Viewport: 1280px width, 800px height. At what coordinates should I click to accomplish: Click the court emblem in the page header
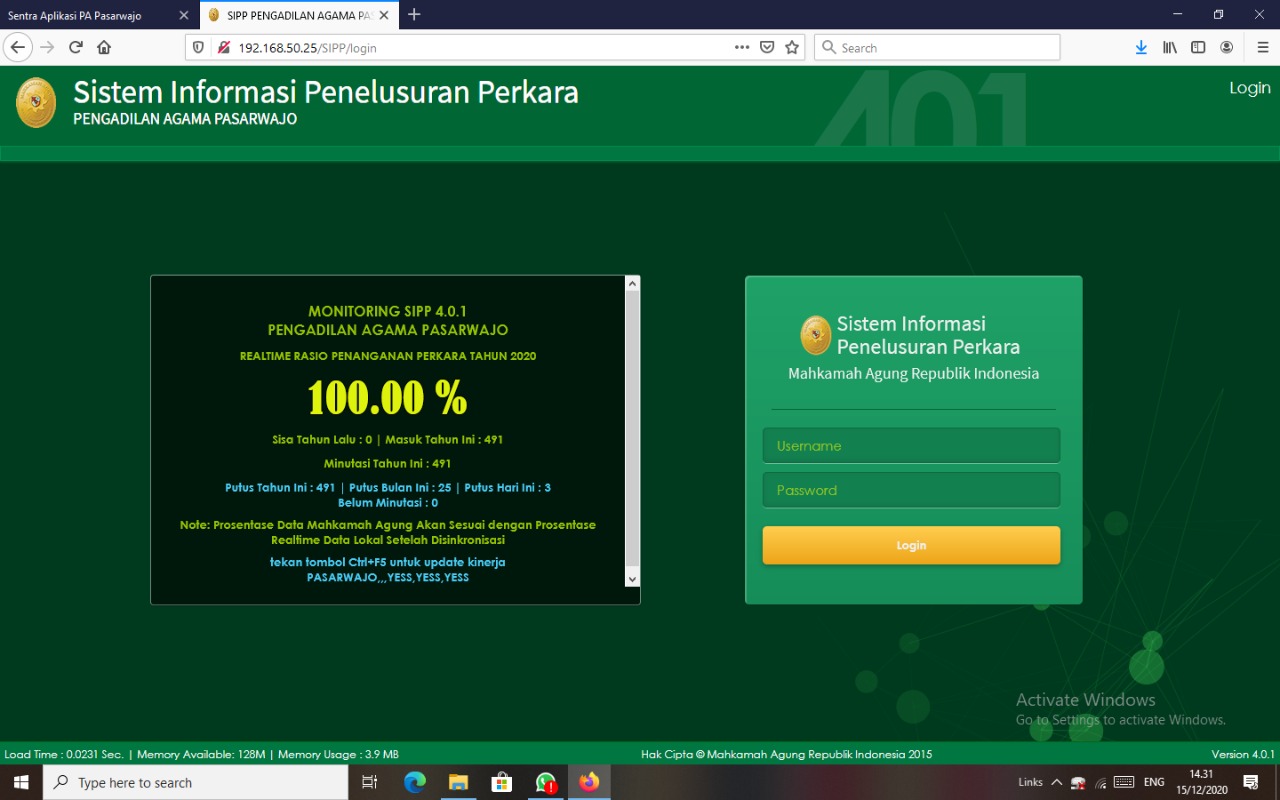coord(36,103)
